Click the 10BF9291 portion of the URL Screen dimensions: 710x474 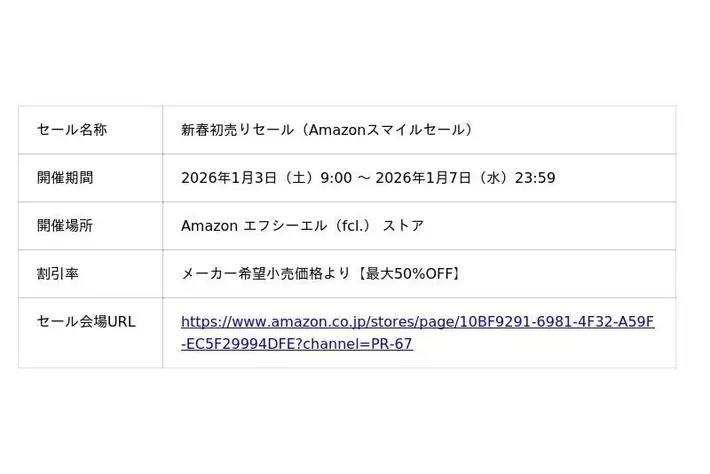click(490, 322)
